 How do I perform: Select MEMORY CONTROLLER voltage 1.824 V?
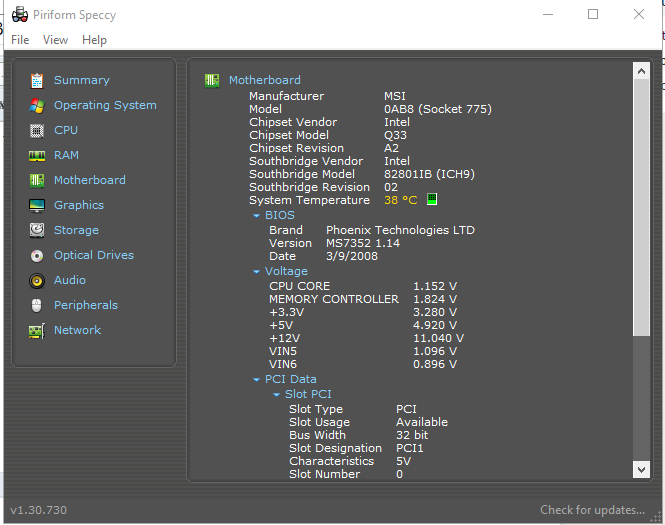coord(435,299)
